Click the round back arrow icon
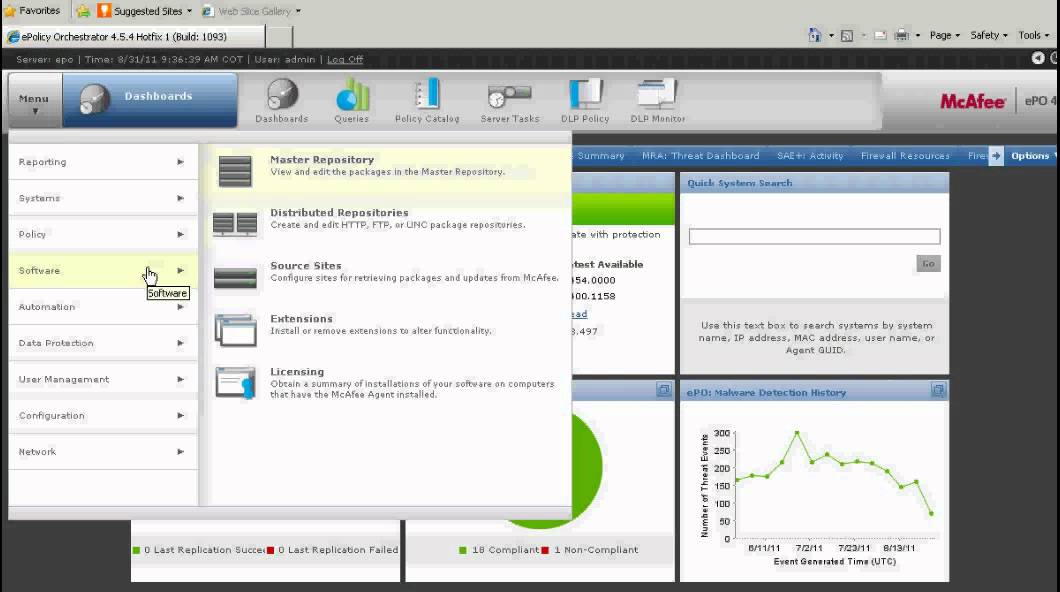 1038,59
